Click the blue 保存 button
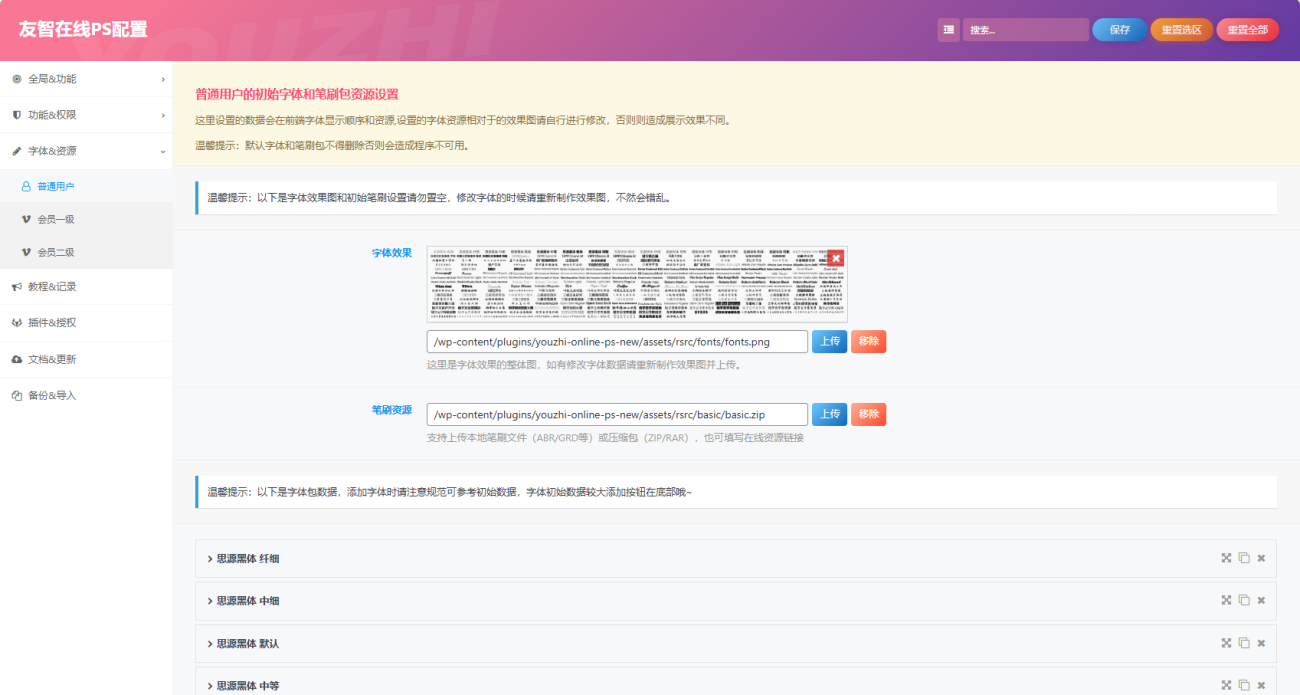 1119,30
